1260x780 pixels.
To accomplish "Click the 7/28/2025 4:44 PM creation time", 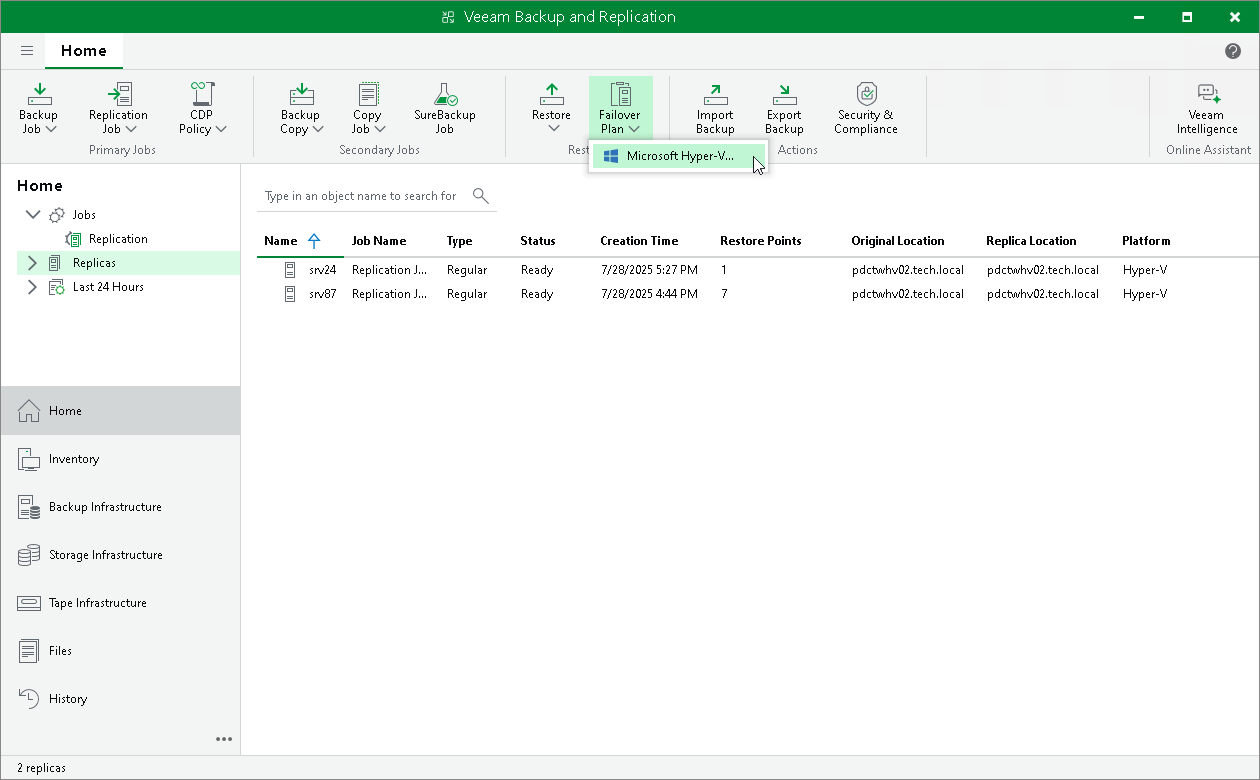I will (649, 294).
